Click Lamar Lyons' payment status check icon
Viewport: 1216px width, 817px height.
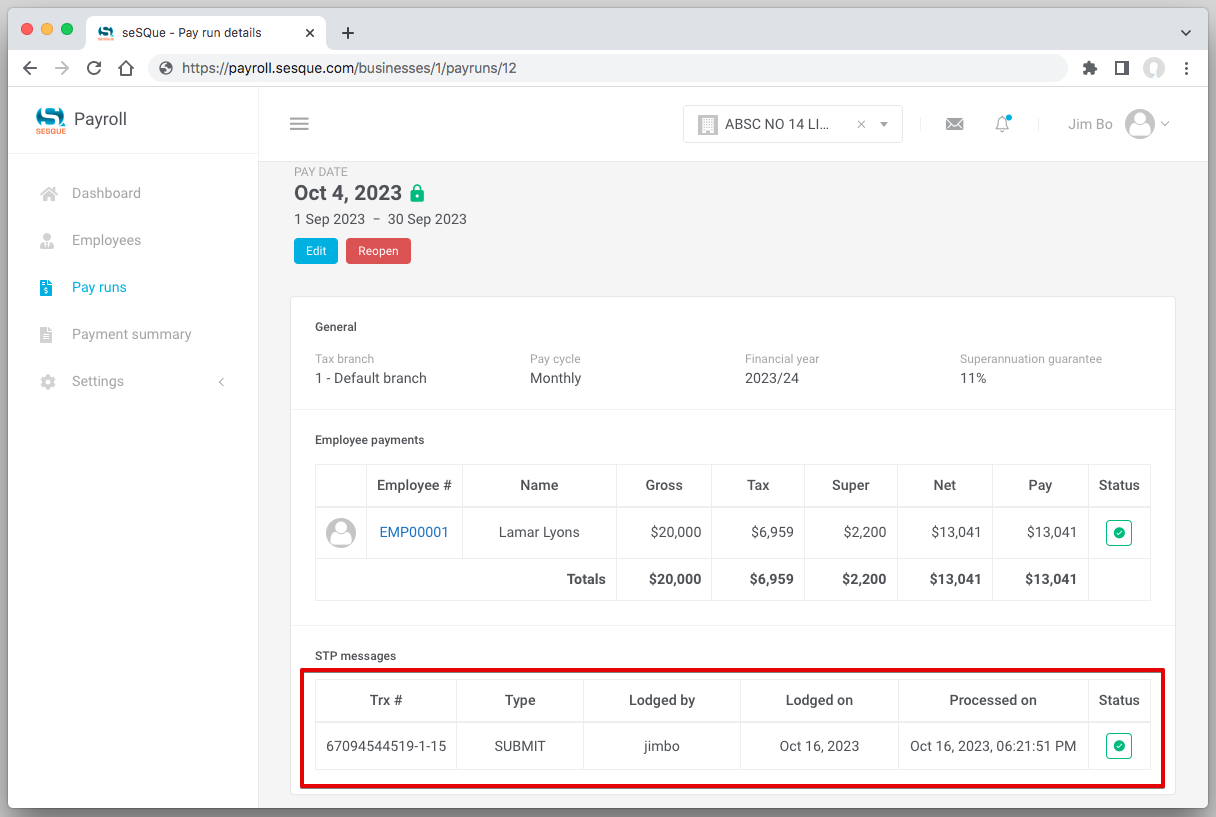tap(1118, 533)
